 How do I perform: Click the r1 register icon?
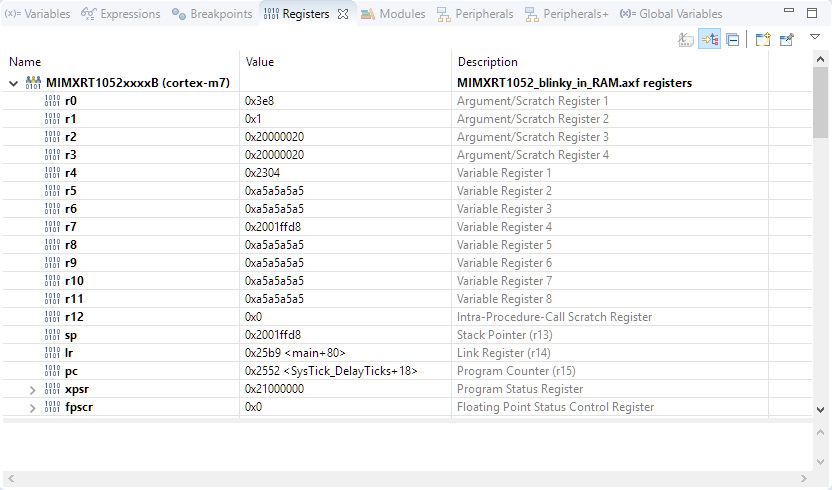click(x=53, y=119)
